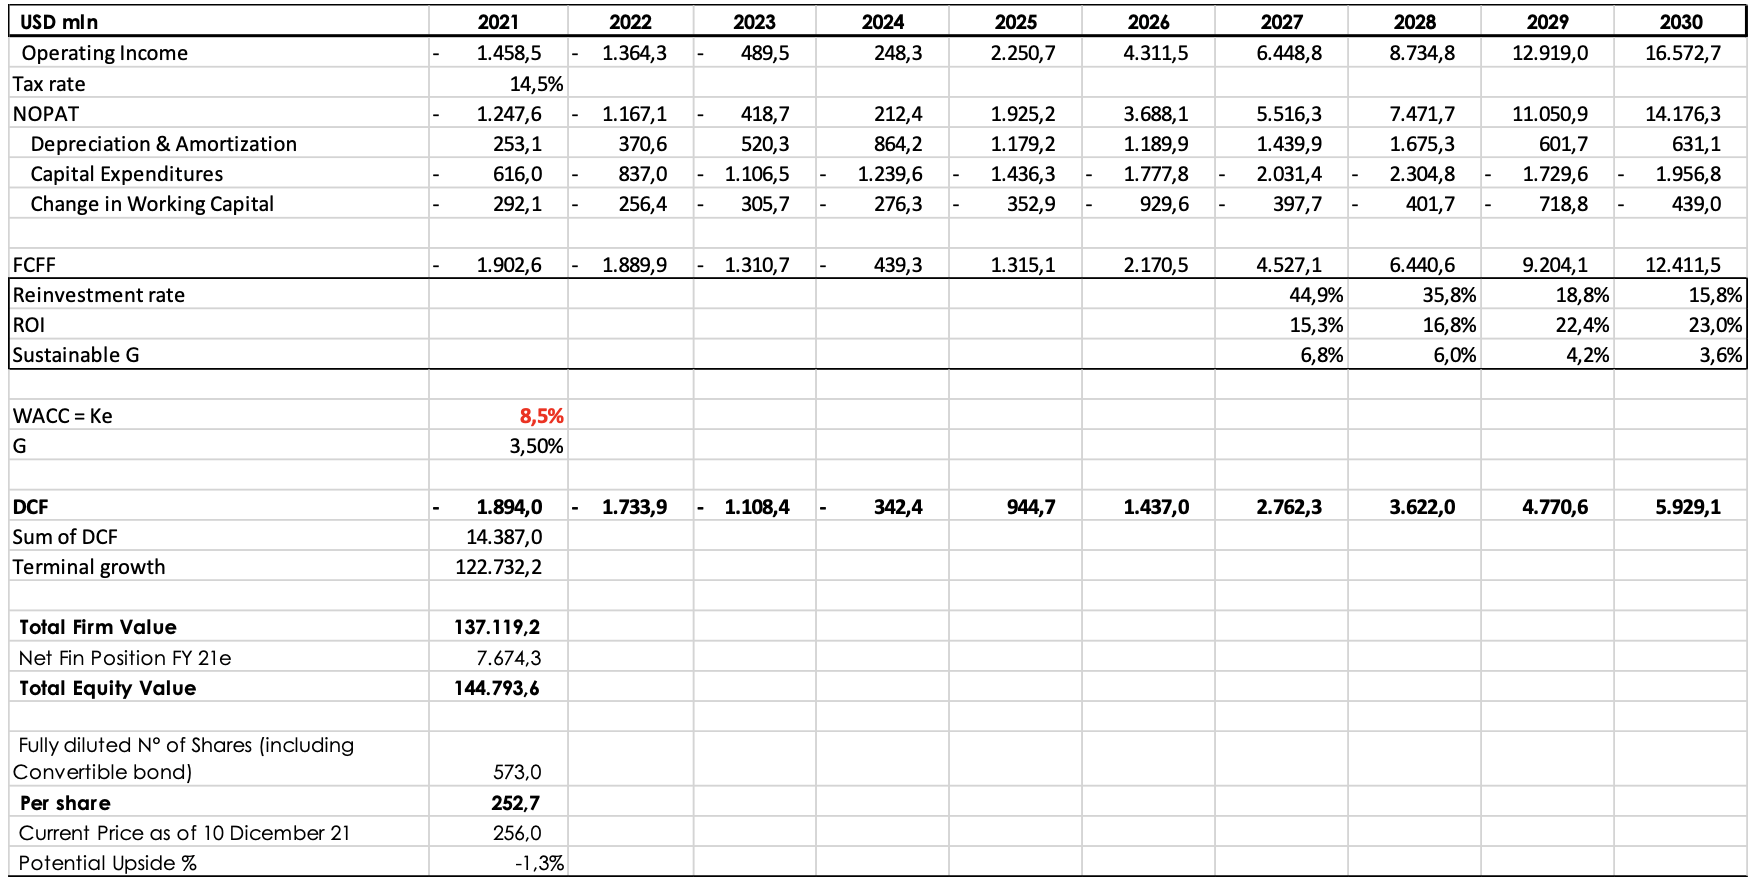Select Capital Expenditures 2028 value 2.304,8
Image resolution: width=1758 pixels, height=890 pixels.
click(1422, 174)
